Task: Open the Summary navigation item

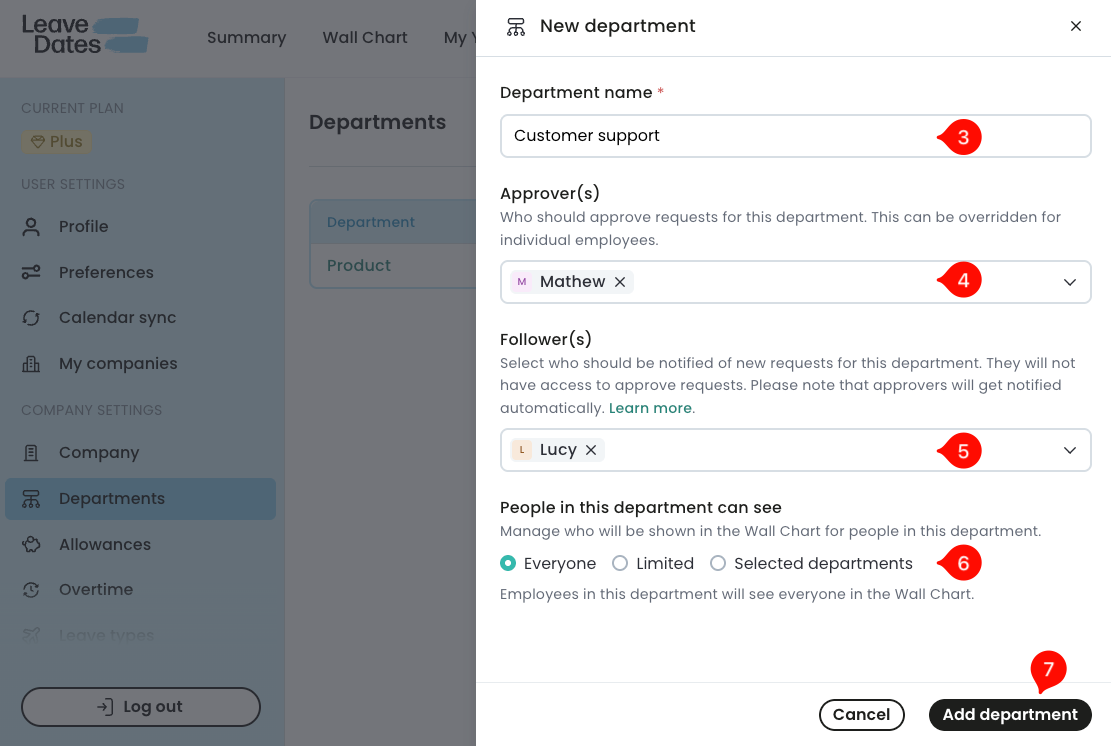Action: (x=246, y=37)
